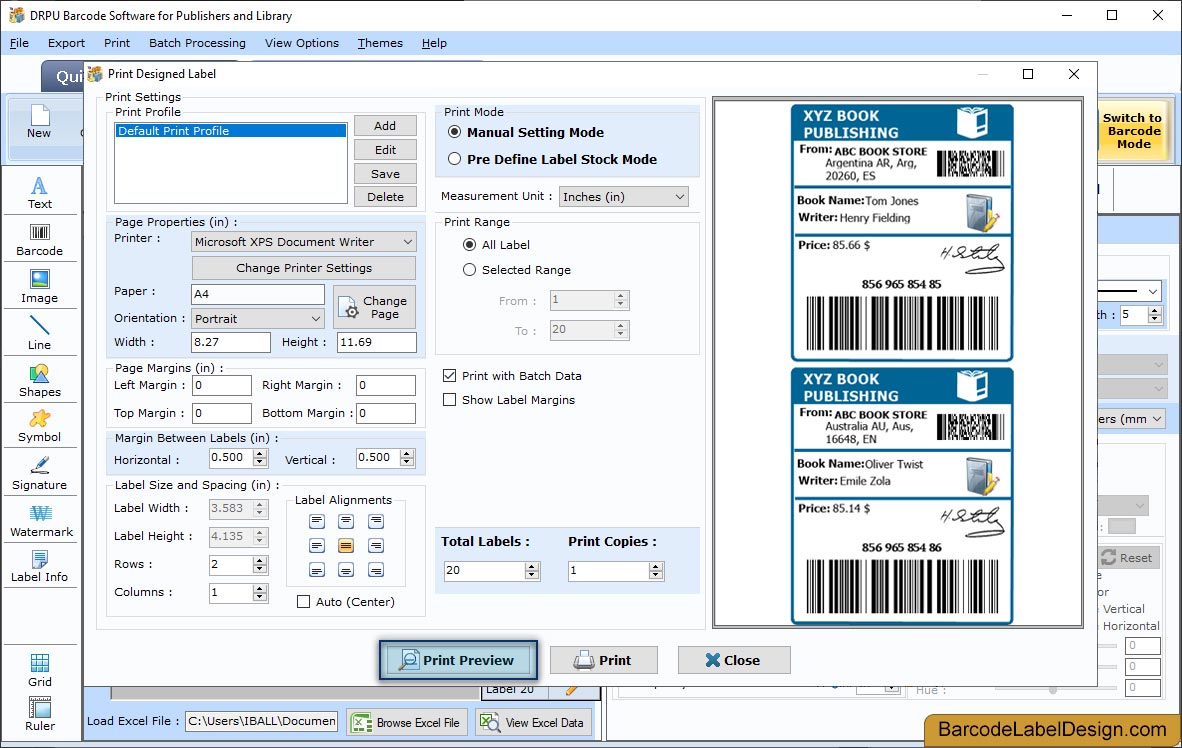This screenshot has height=748, width=1182.
Task: Toggle Print with Batch Data checkbox
Action: point(449,376)
